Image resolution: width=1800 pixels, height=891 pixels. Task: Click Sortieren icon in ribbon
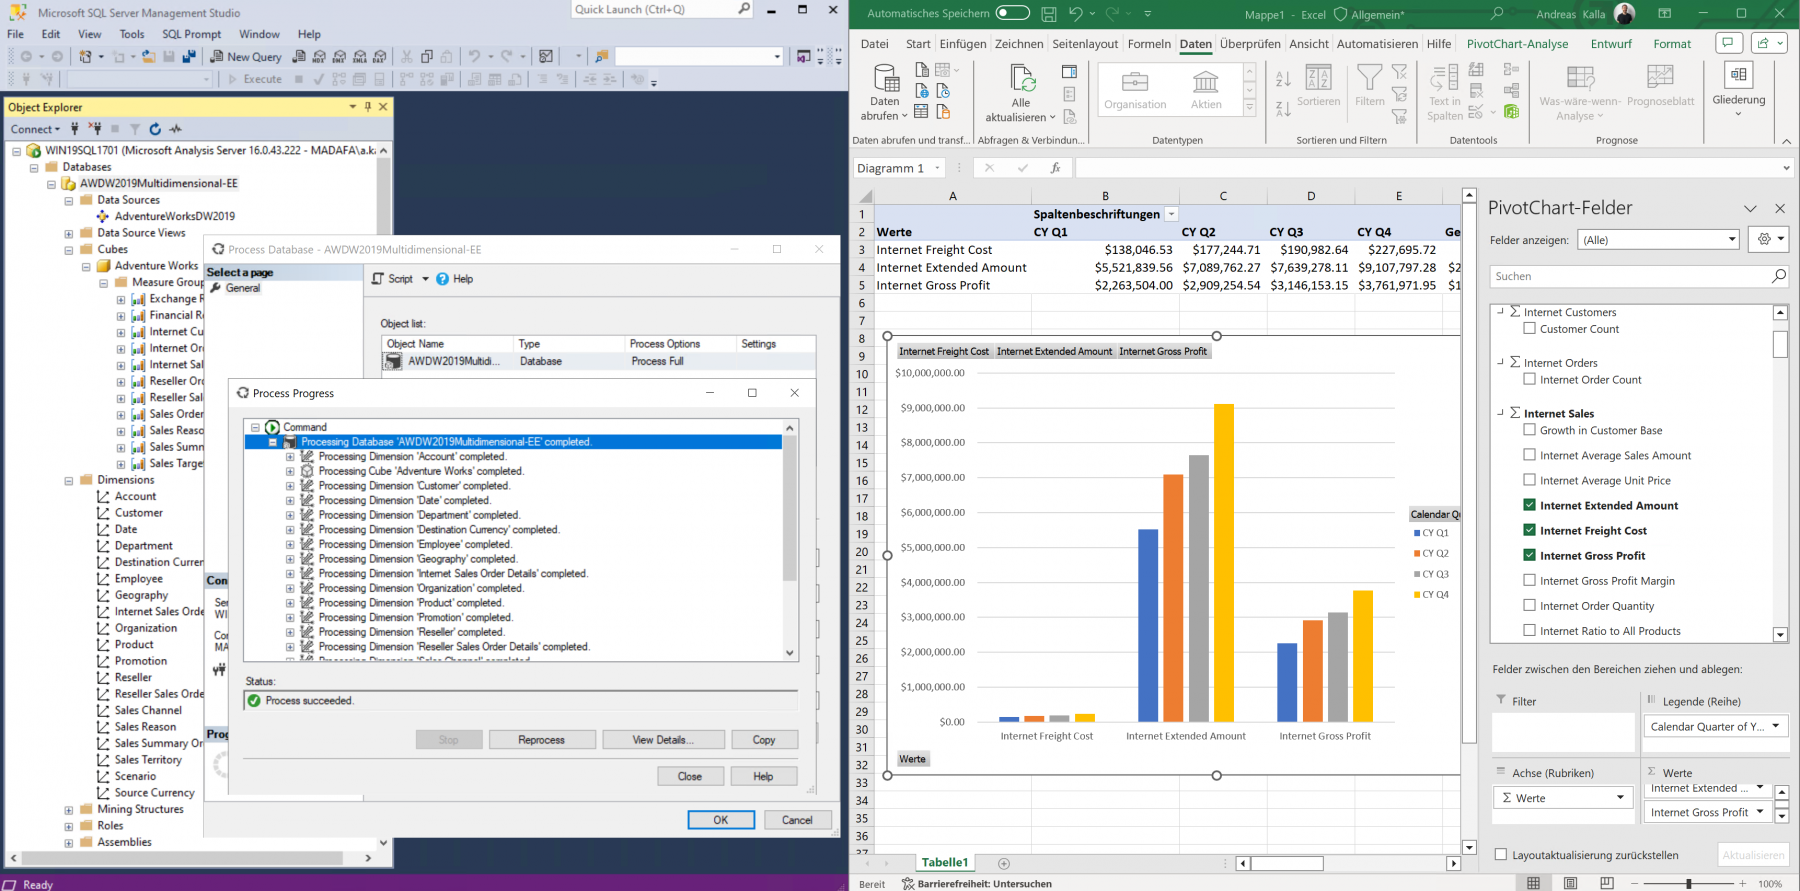pyautogui.click(x=1318, y=78)
